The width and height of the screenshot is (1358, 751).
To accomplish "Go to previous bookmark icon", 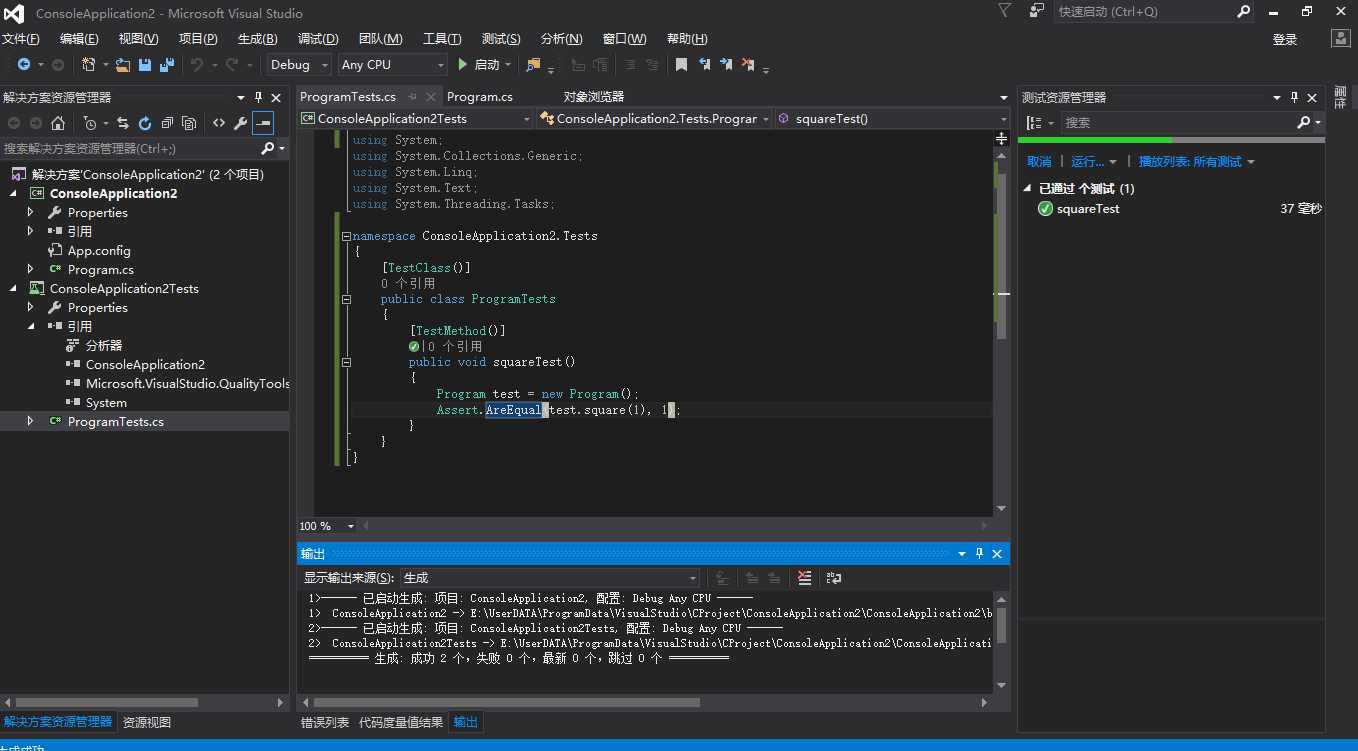I will click(x=704, y=65).
